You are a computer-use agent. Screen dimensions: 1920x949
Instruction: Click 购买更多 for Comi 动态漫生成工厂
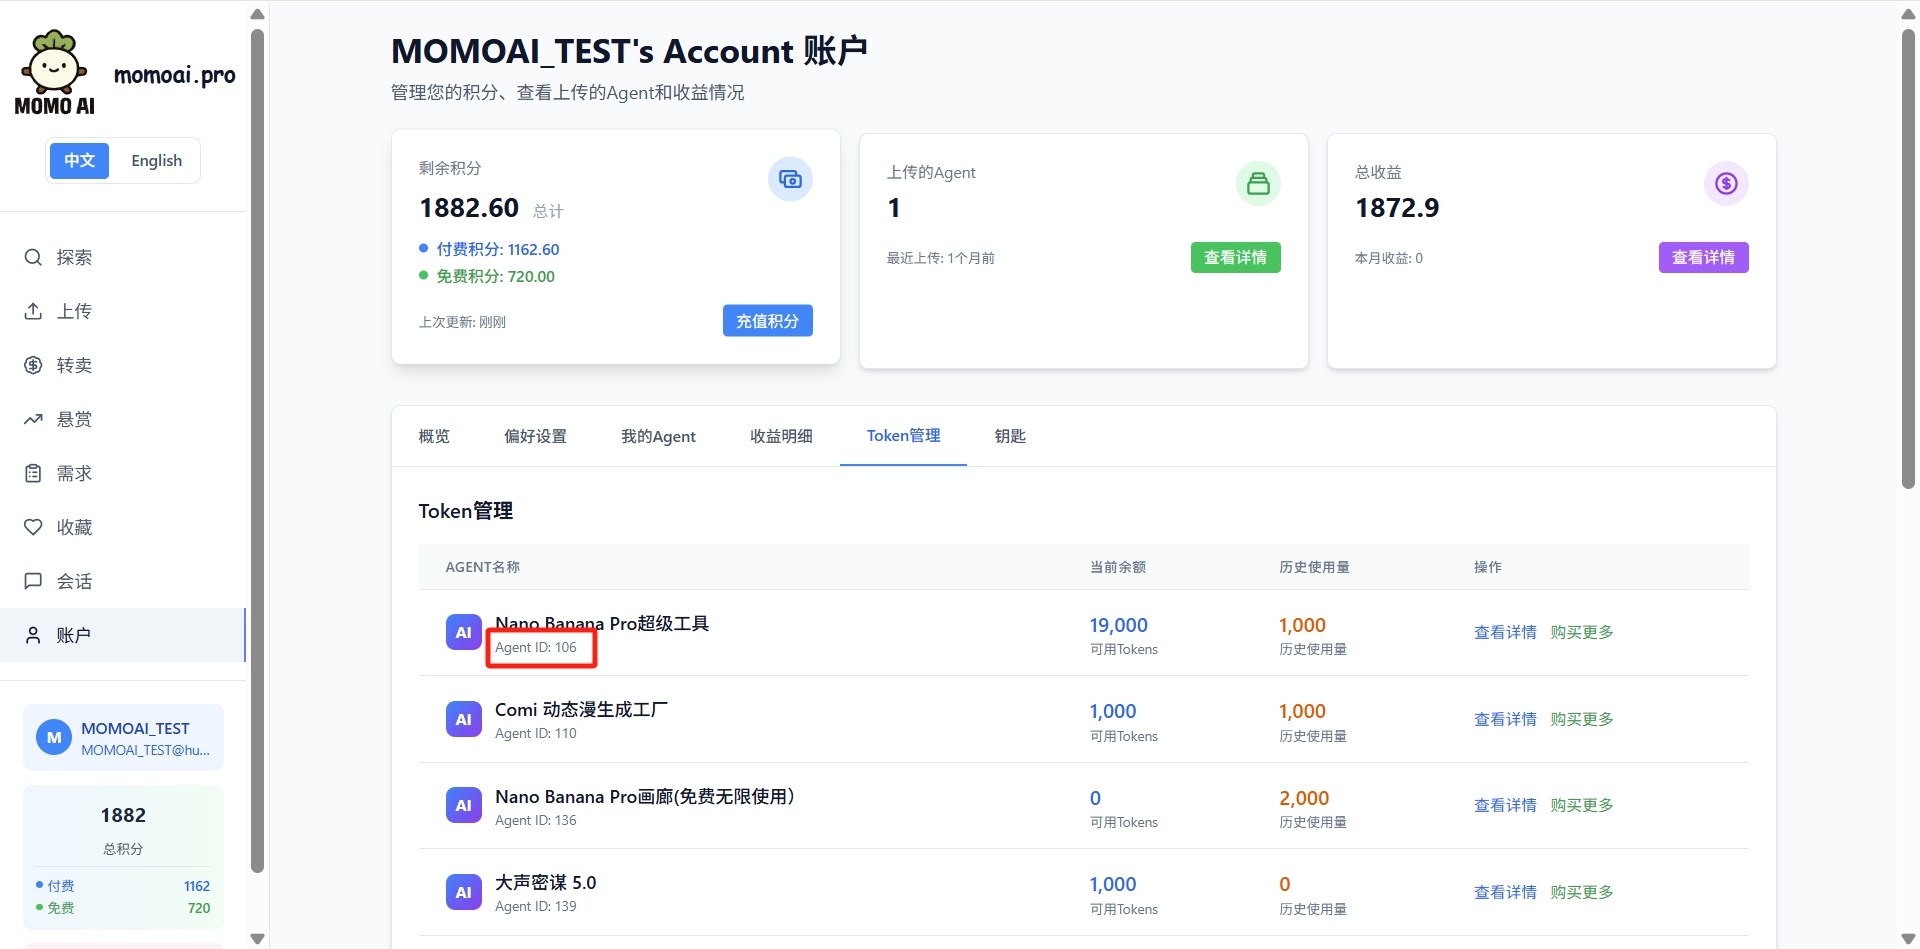point(1581,719)
